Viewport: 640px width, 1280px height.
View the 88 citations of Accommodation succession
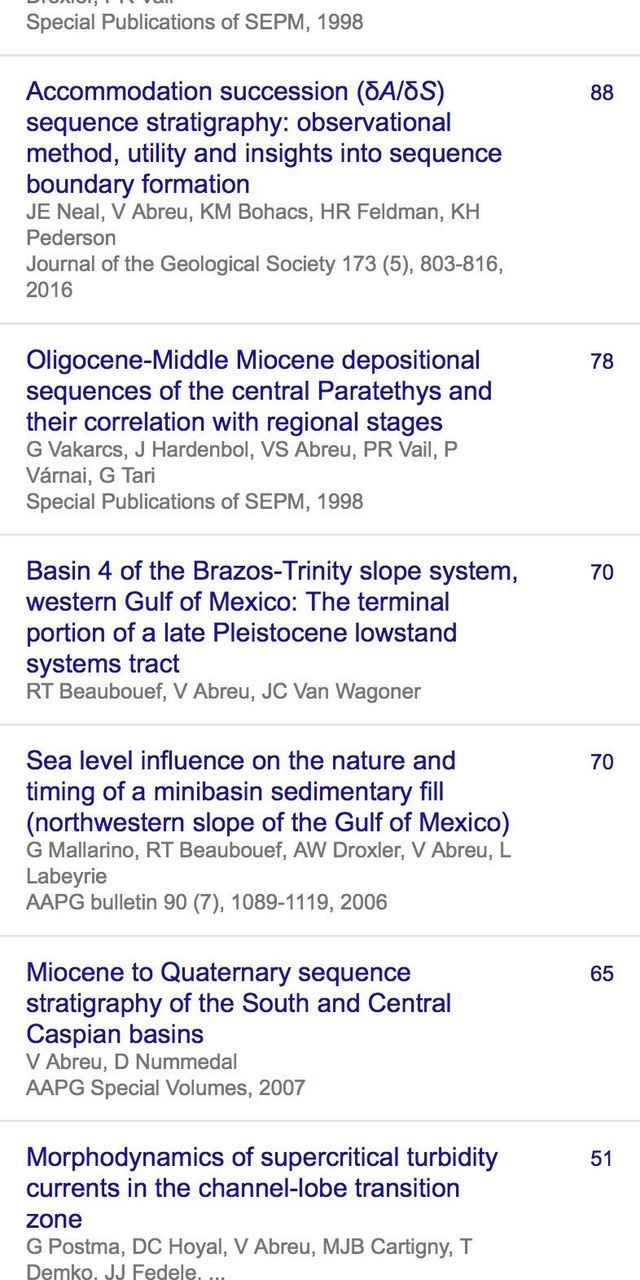coord(601,95)
